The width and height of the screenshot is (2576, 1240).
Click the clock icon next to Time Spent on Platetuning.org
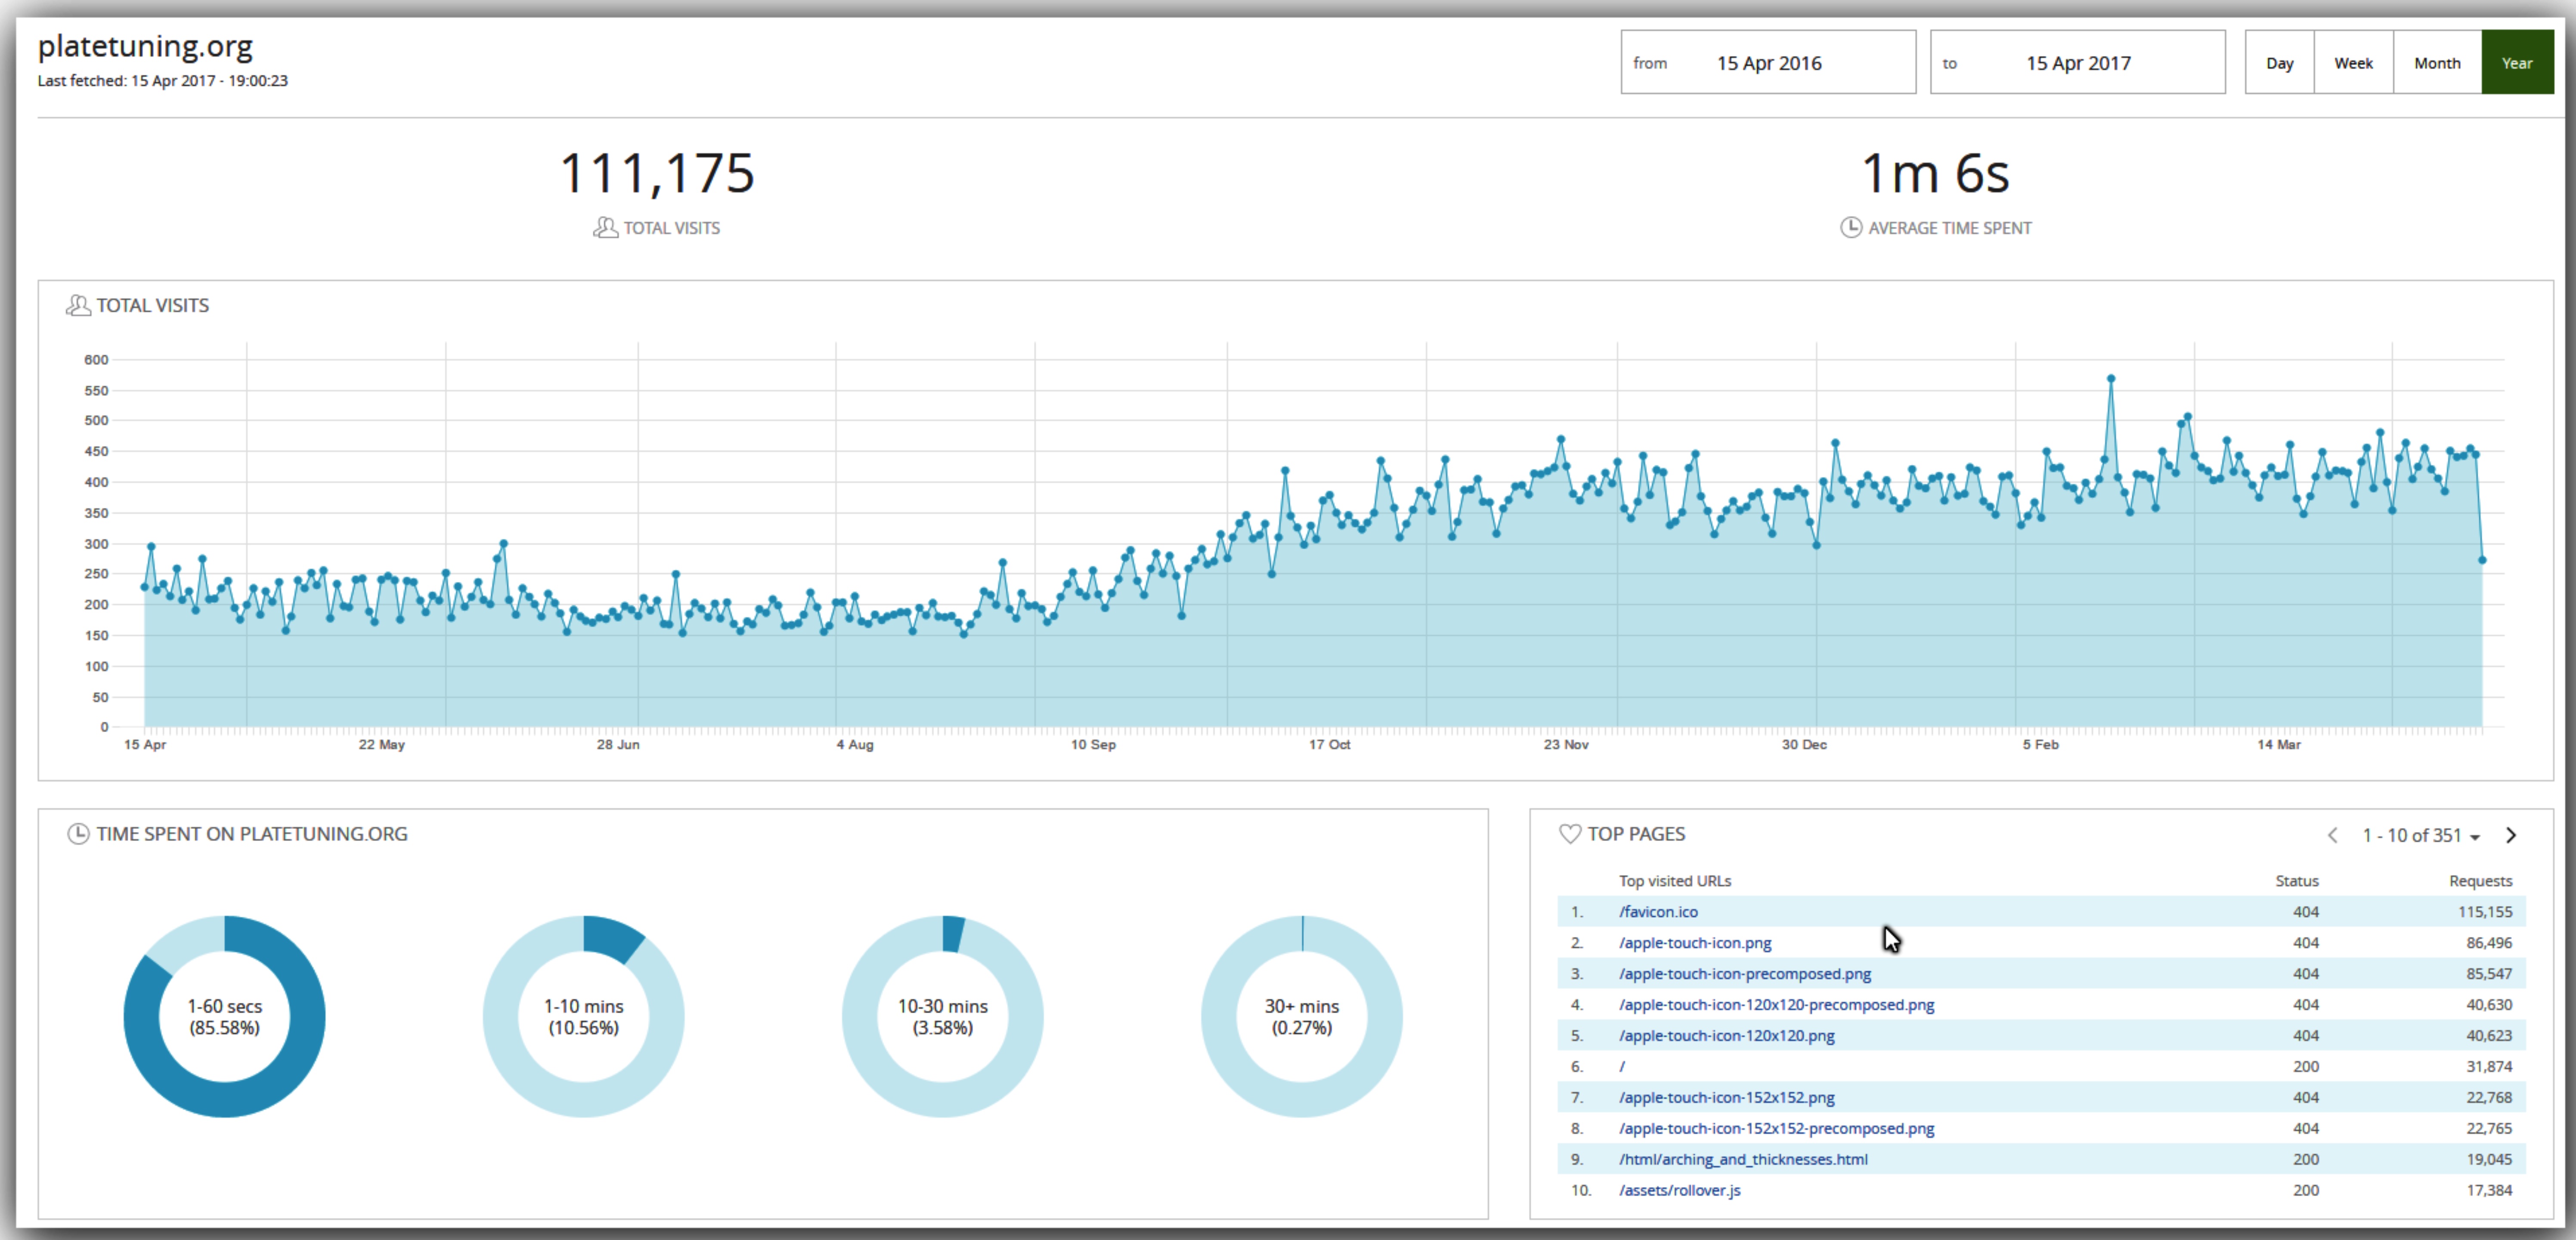click(x=78, y=834)
